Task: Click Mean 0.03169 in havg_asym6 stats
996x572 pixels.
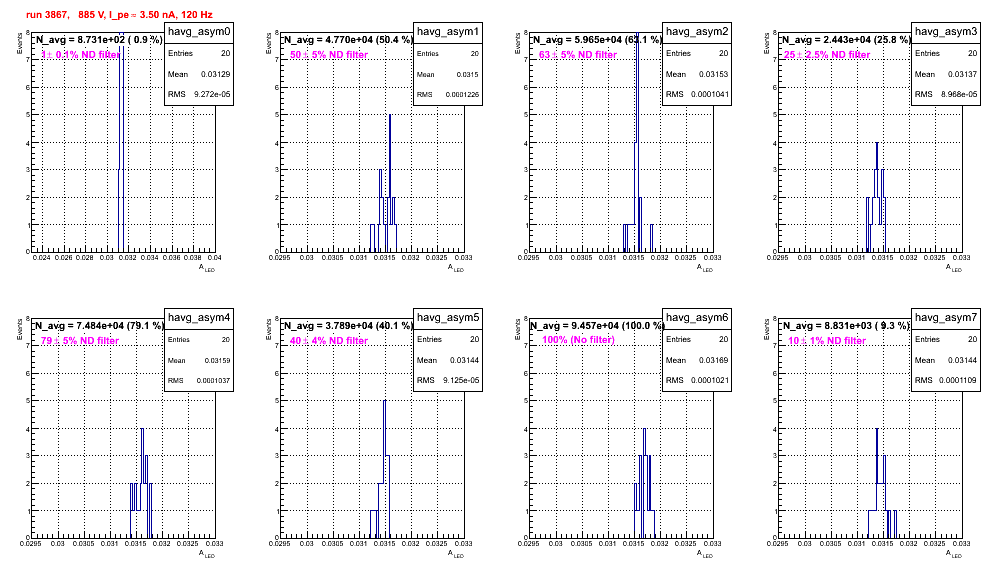Action: [x=697, y=360]
